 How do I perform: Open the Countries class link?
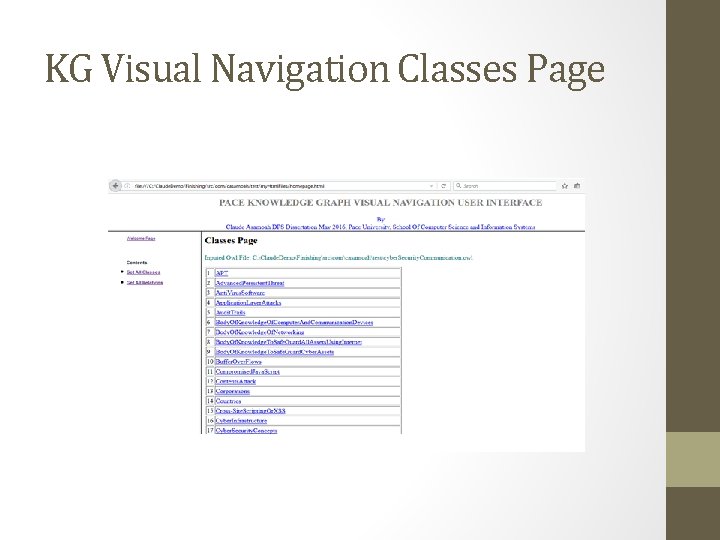pos(228,401)
